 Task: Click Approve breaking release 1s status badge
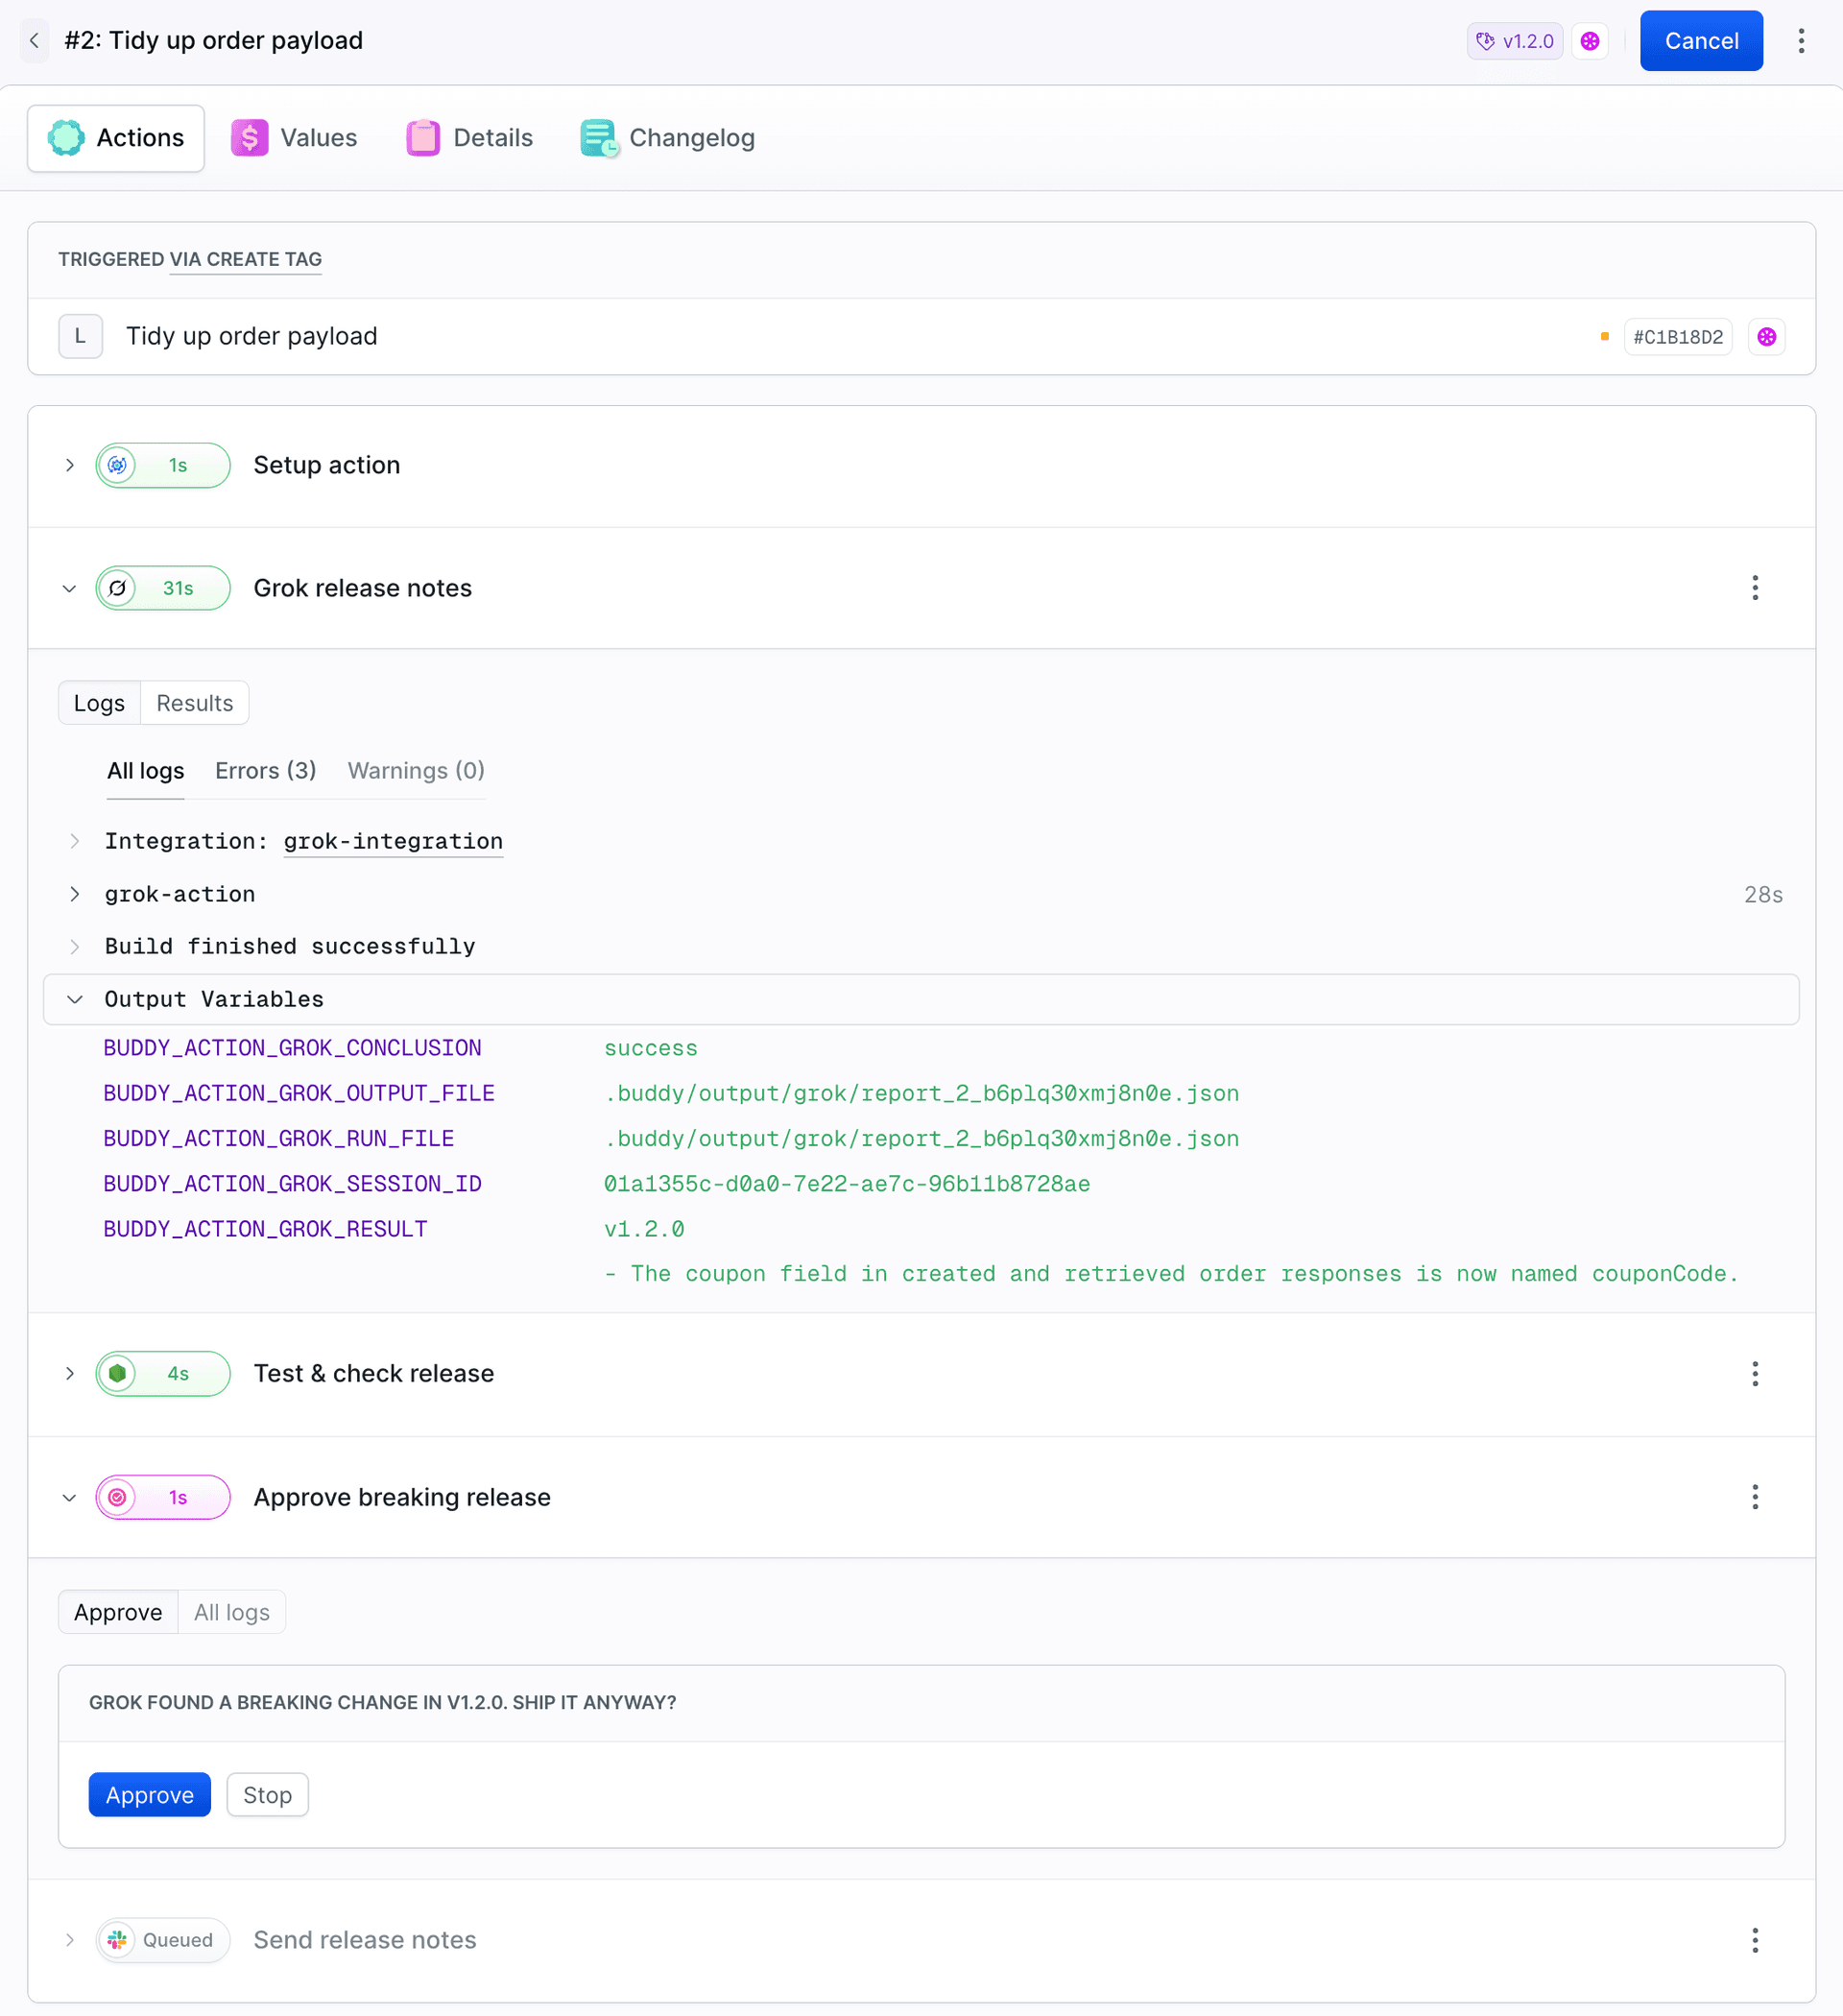(163, 1497)
